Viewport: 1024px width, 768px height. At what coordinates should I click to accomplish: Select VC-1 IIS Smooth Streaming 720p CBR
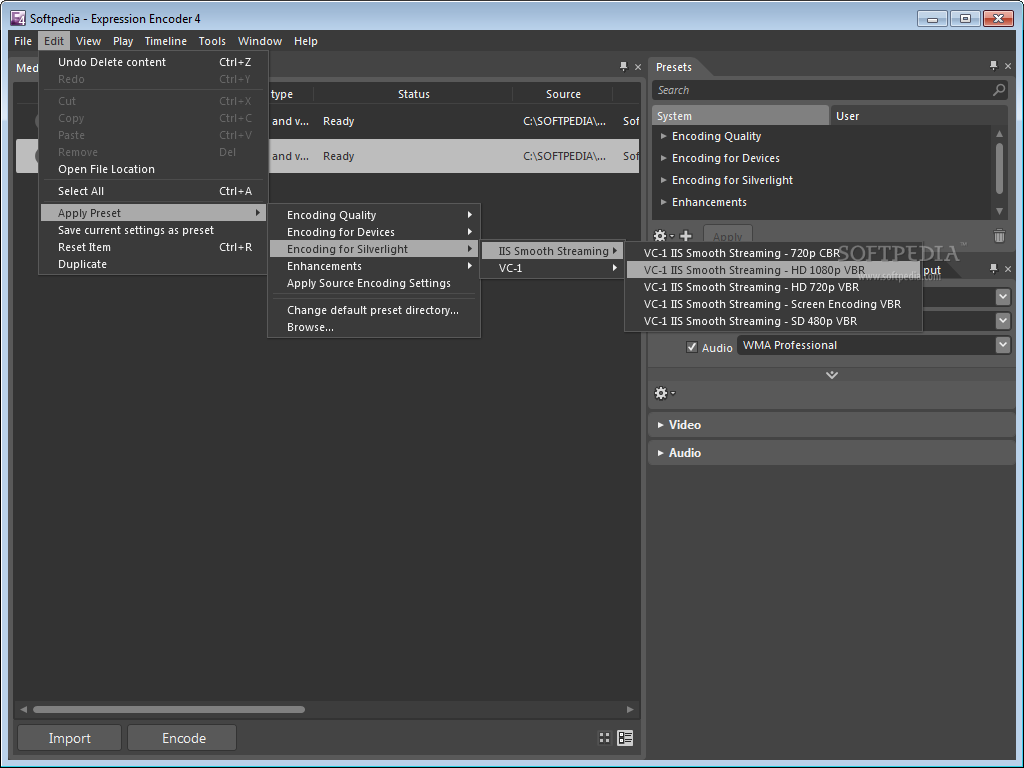(773, 253)
